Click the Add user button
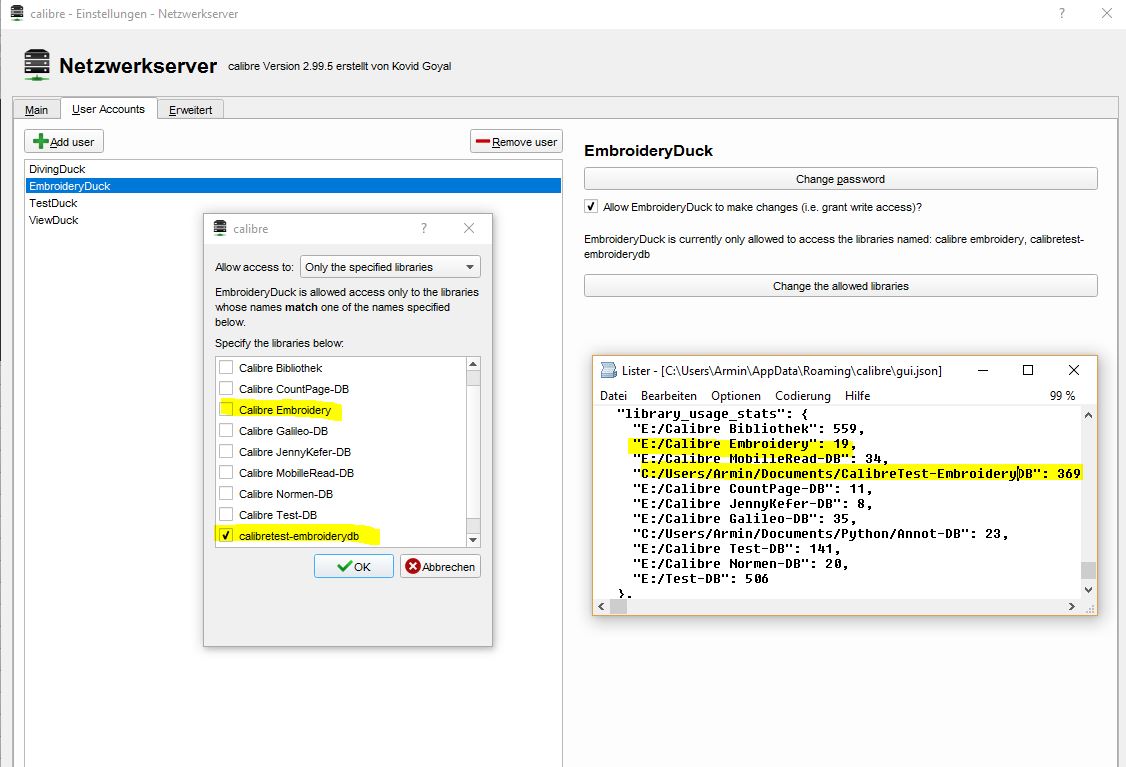Image resolution: width=1126 pixels, height=767 pixels. [64, 141]
